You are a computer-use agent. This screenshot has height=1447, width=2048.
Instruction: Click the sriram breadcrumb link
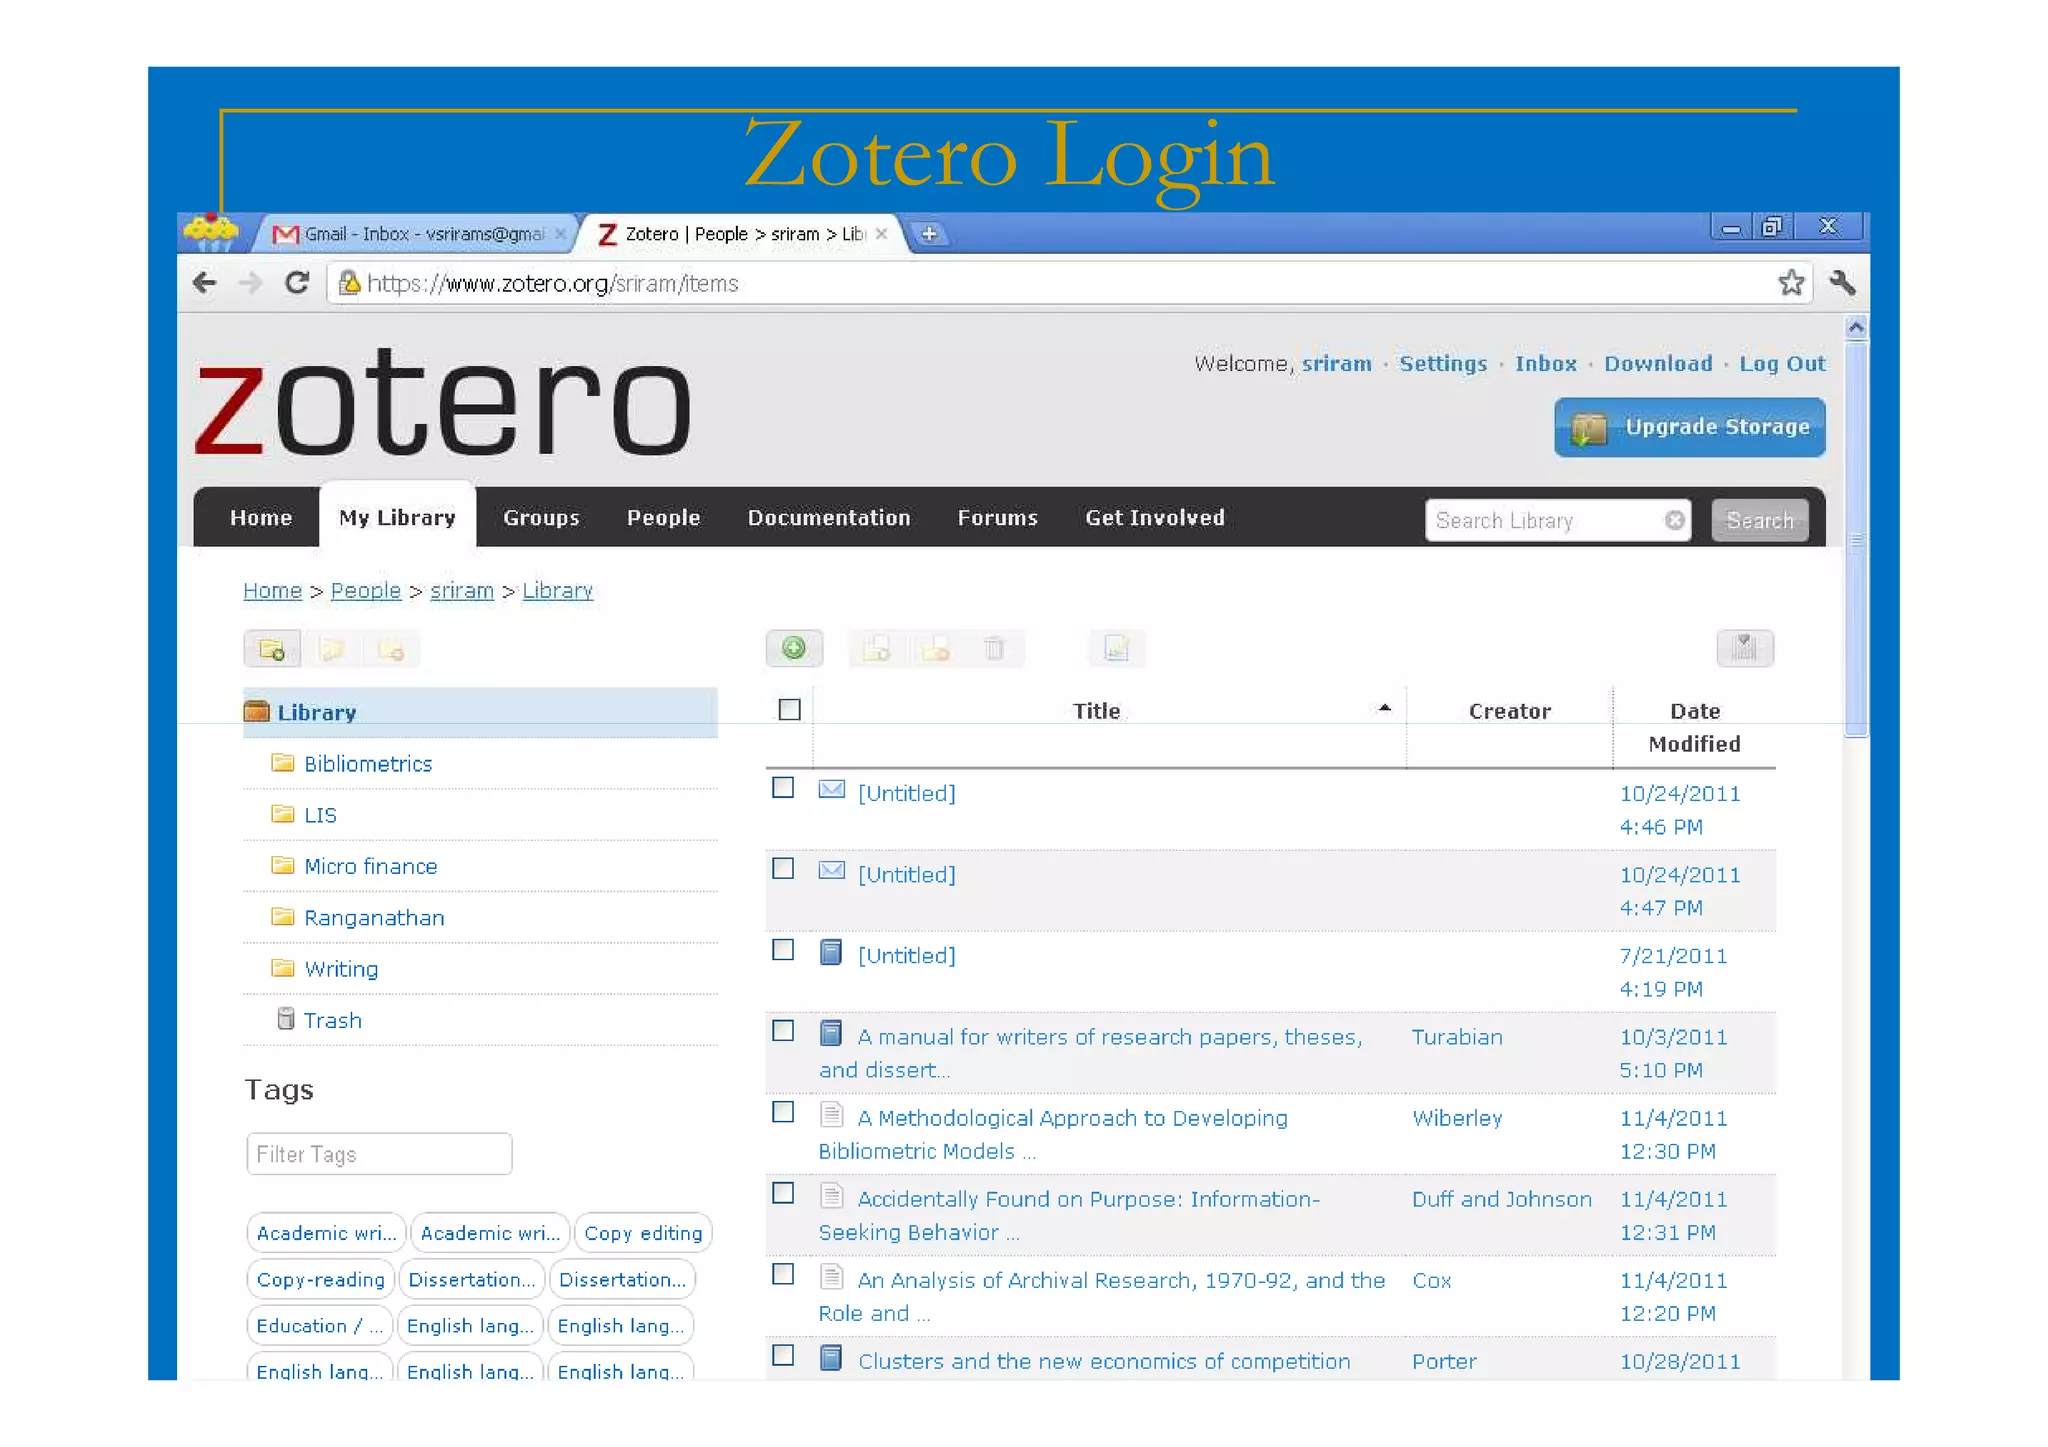[x=462, y=591]
